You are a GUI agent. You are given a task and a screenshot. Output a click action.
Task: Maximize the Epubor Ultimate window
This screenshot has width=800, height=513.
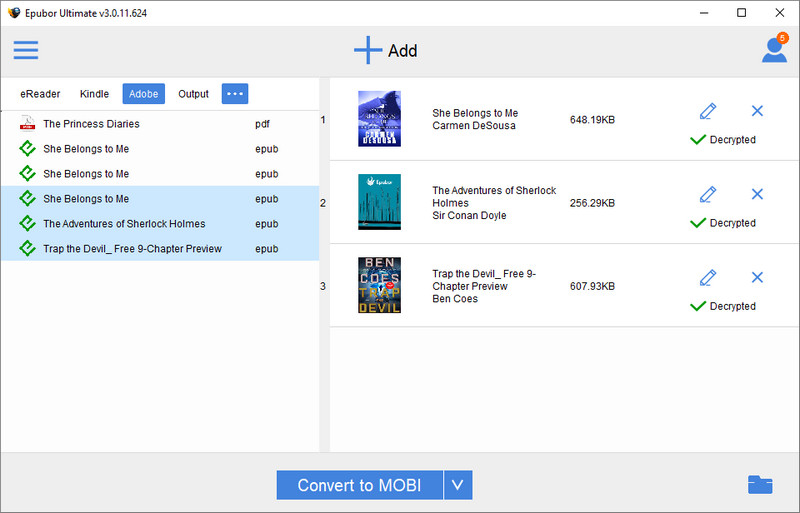pos(742,13)
